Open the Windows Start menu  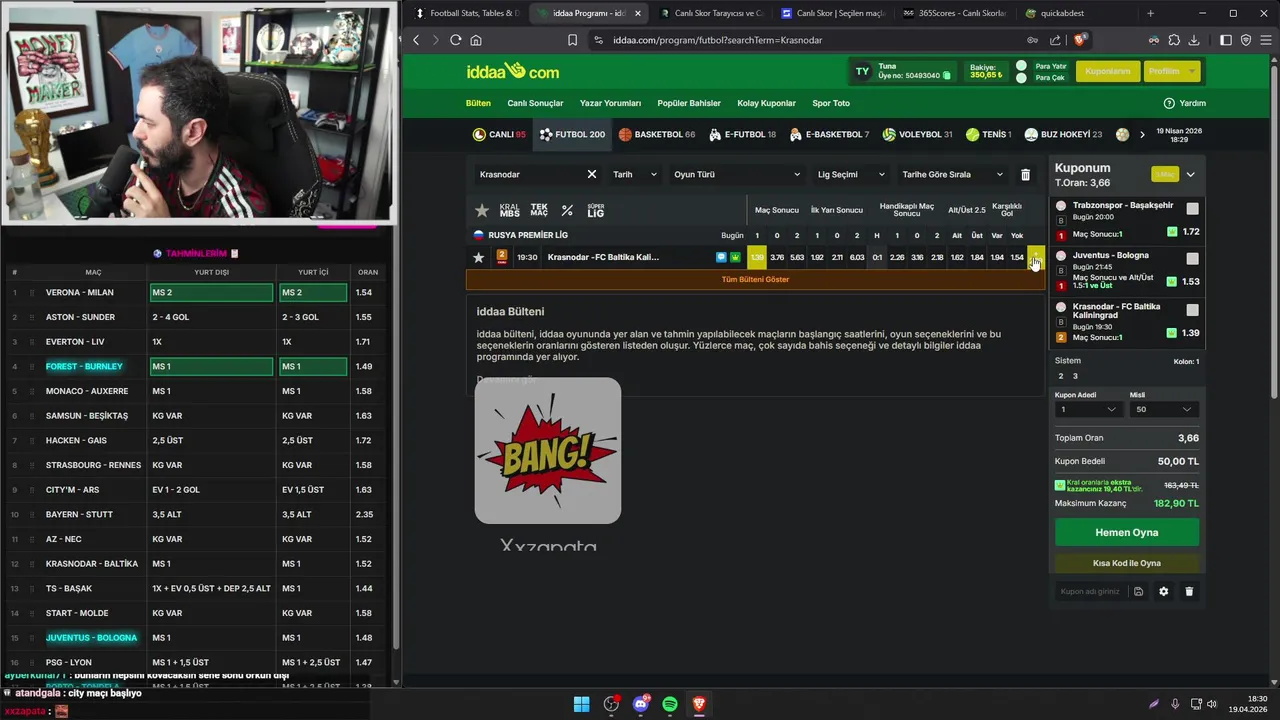coord(581,704)
